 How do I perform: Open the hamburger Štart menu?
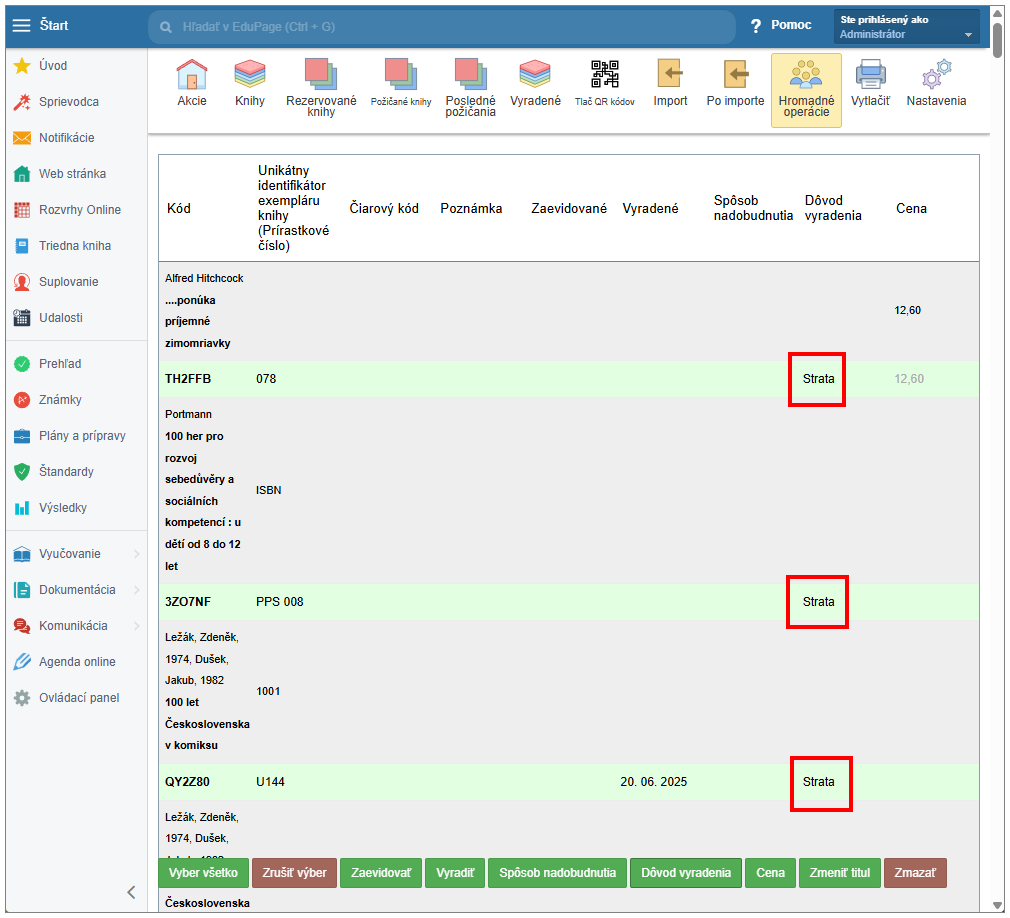click(21, 26)
